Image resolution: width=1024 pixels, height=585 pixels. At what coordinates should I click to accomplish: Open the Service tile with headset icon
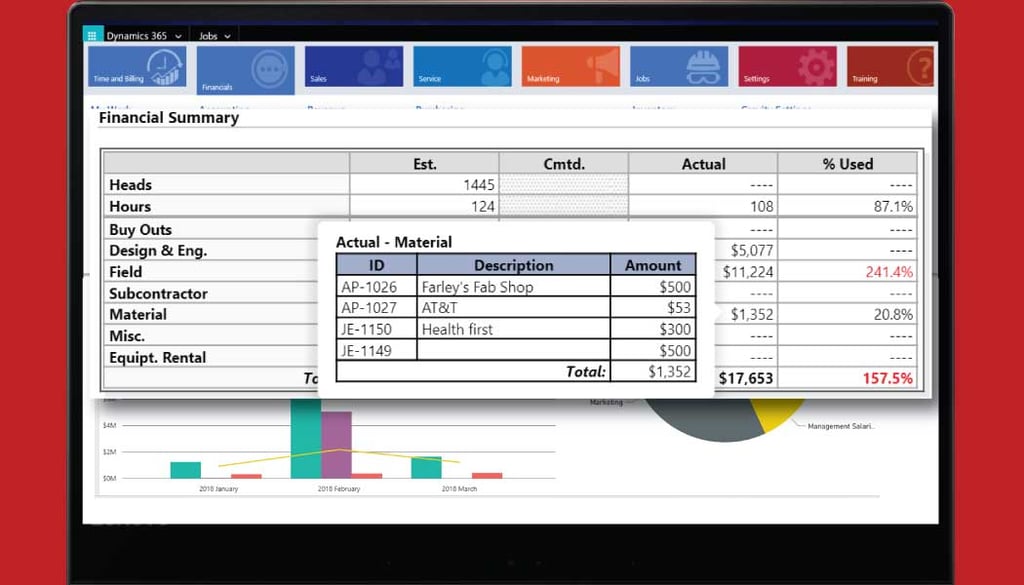point(462,67)
